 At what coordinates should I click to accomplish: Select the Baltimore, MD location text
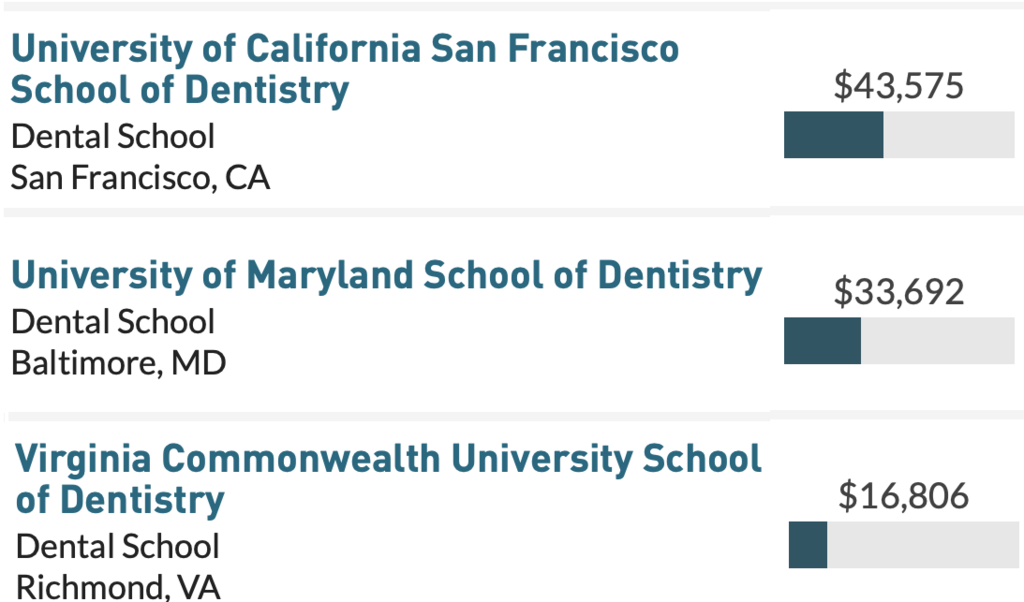[119, 364]
